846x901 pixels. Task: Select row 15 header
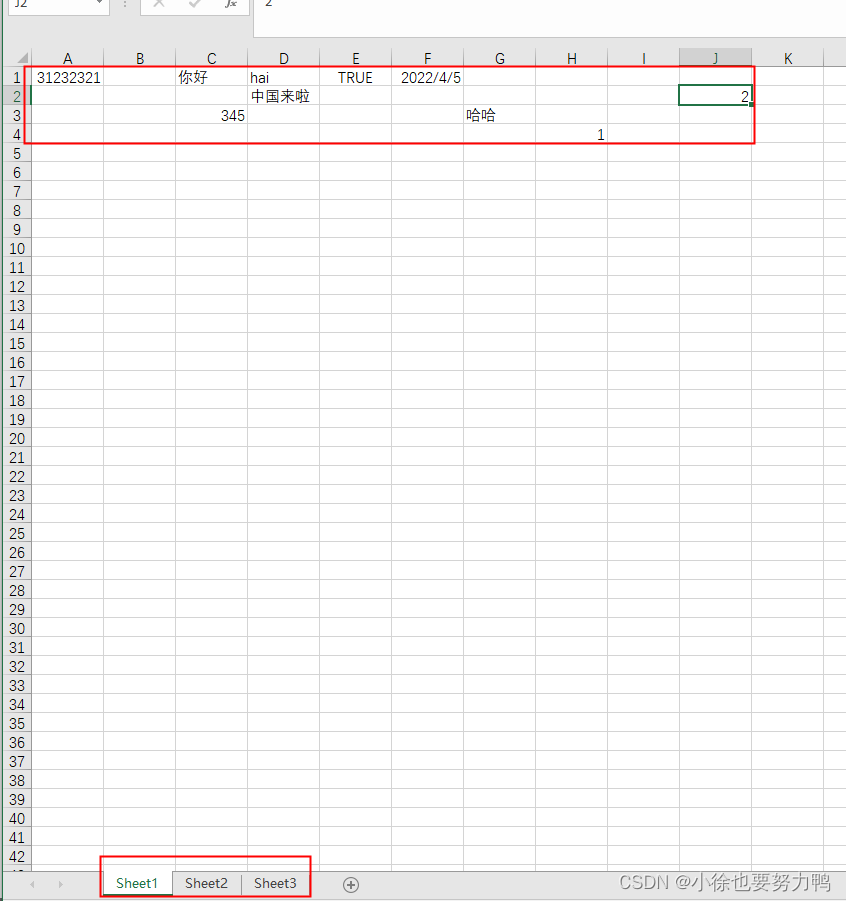[17, 344]
